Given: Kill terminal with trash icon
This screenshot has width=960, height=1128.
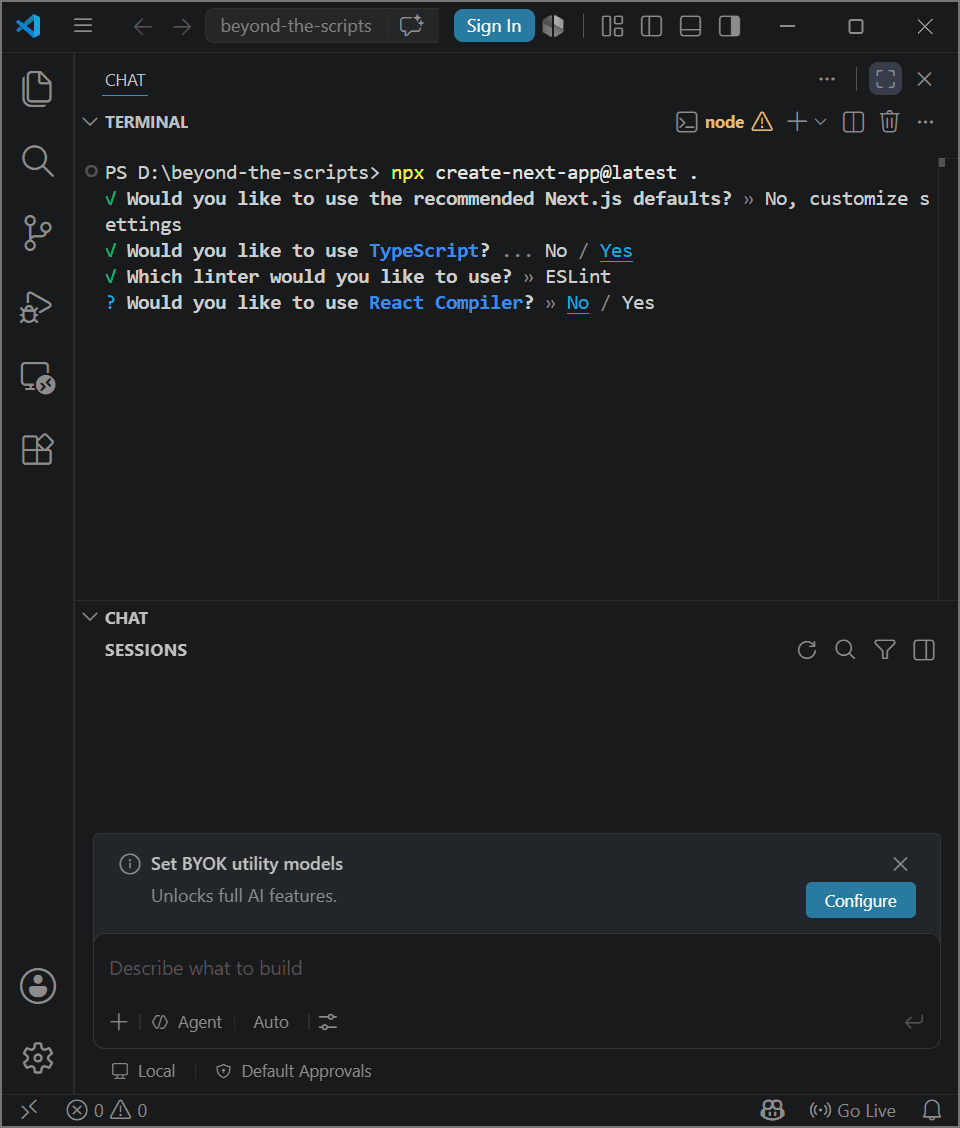Looking at the screenshot, I should (x=889, y=122).
